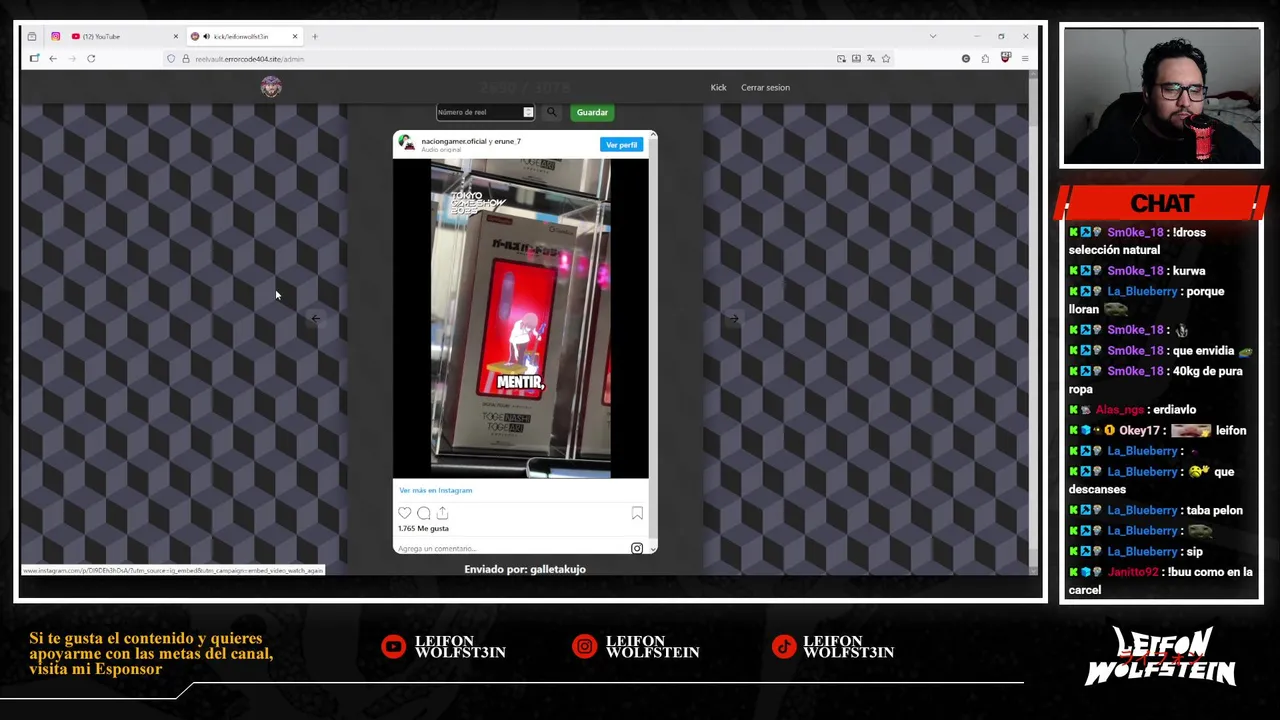Click the padlock site info icon

pos(185,59)
